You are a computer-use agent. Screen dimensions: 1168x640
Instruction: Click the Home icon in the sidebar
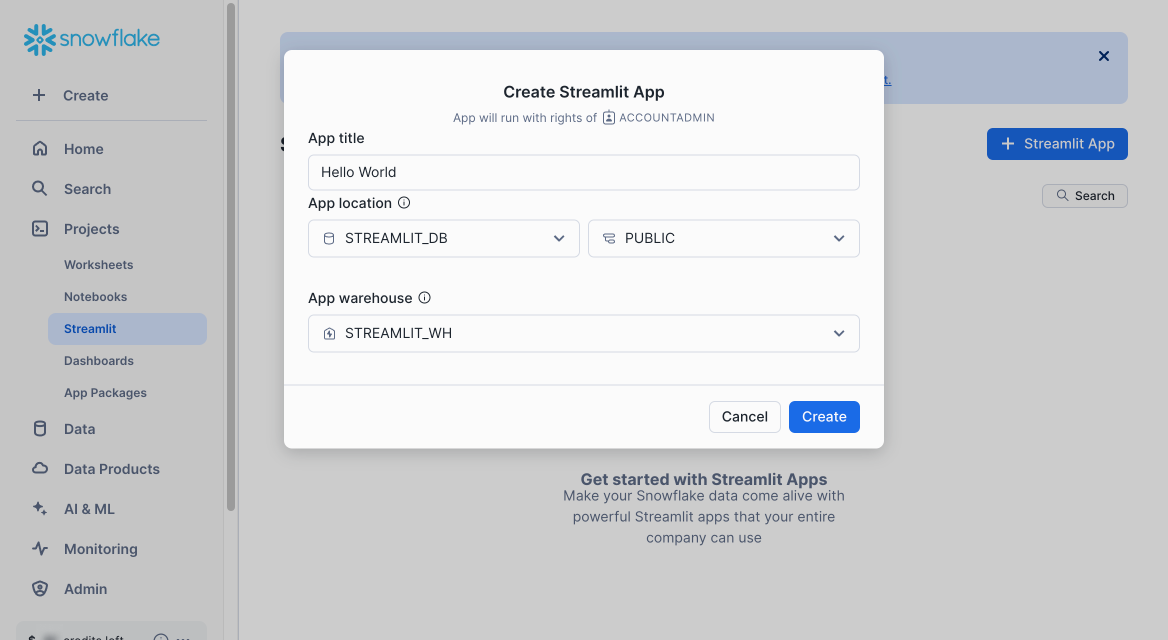pos(39,148)
